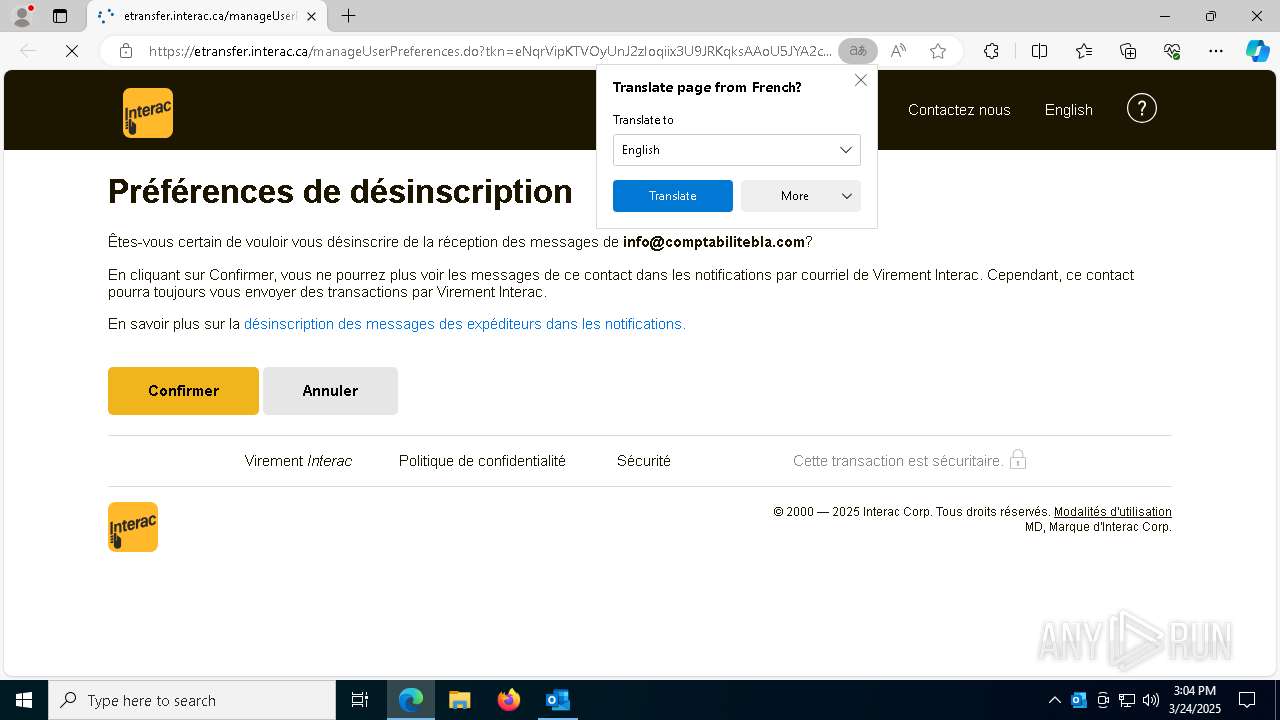Open the Virement Interac footer link
The width and height of the screenshot is (1280, 720).
[298, 461]
